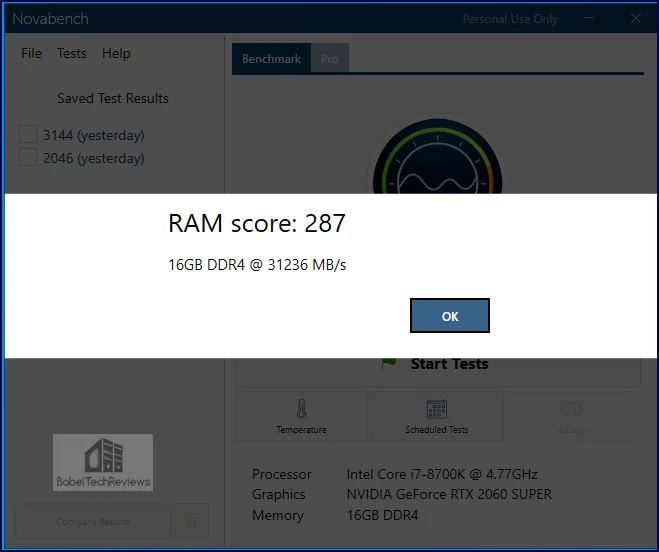The width and height of the screenshot is (659, 552).
Task: Open the Tests menu
Action: click(x=72, y=53)
